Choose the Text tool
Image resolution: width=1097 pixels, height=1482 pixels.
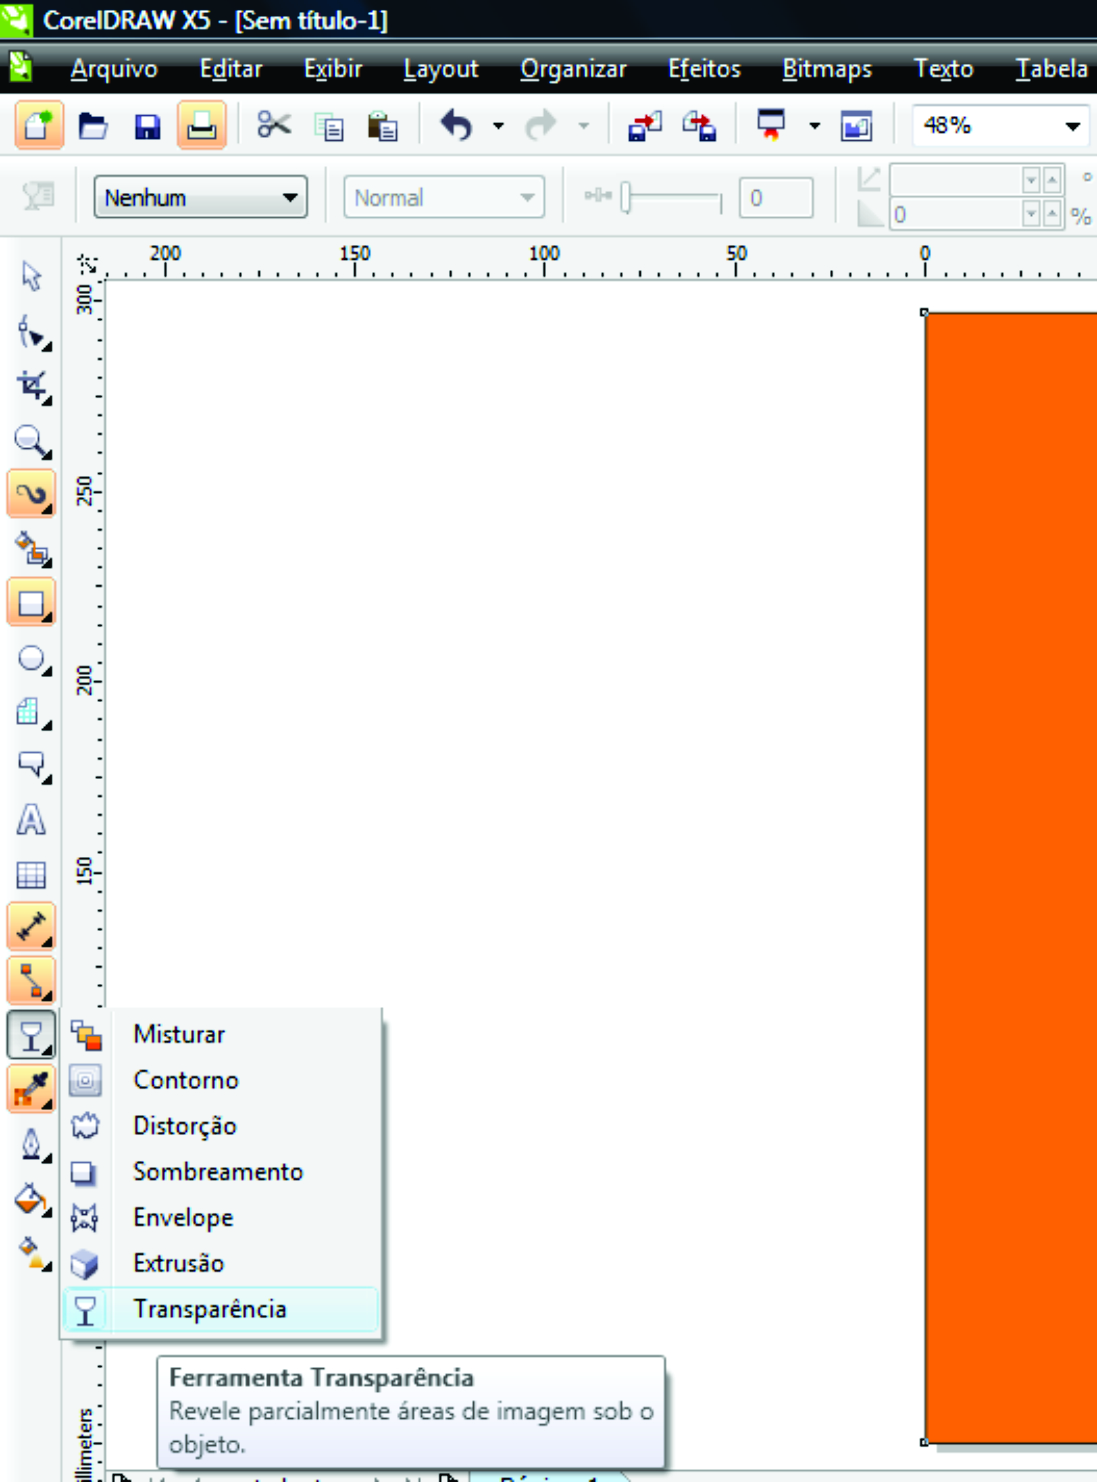pyautogui.click(x=30, y=820)
